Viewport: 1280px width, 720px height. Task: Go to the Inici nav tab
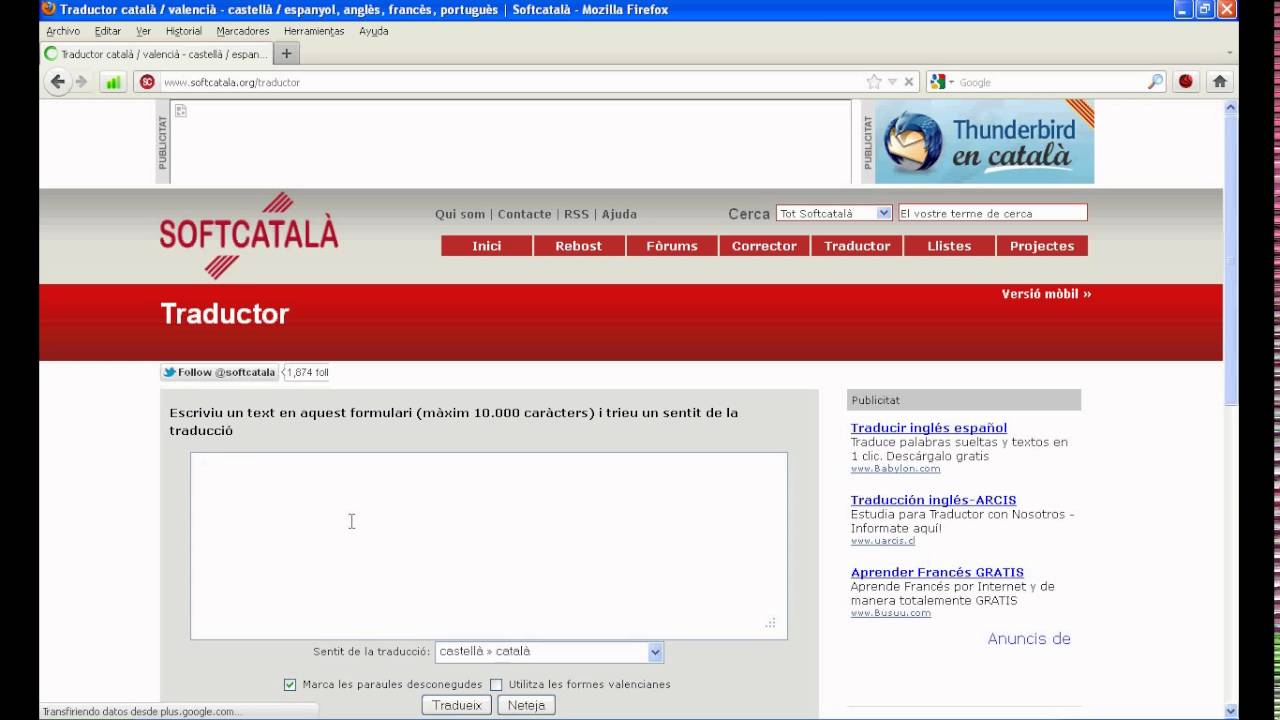click(487, 246)
